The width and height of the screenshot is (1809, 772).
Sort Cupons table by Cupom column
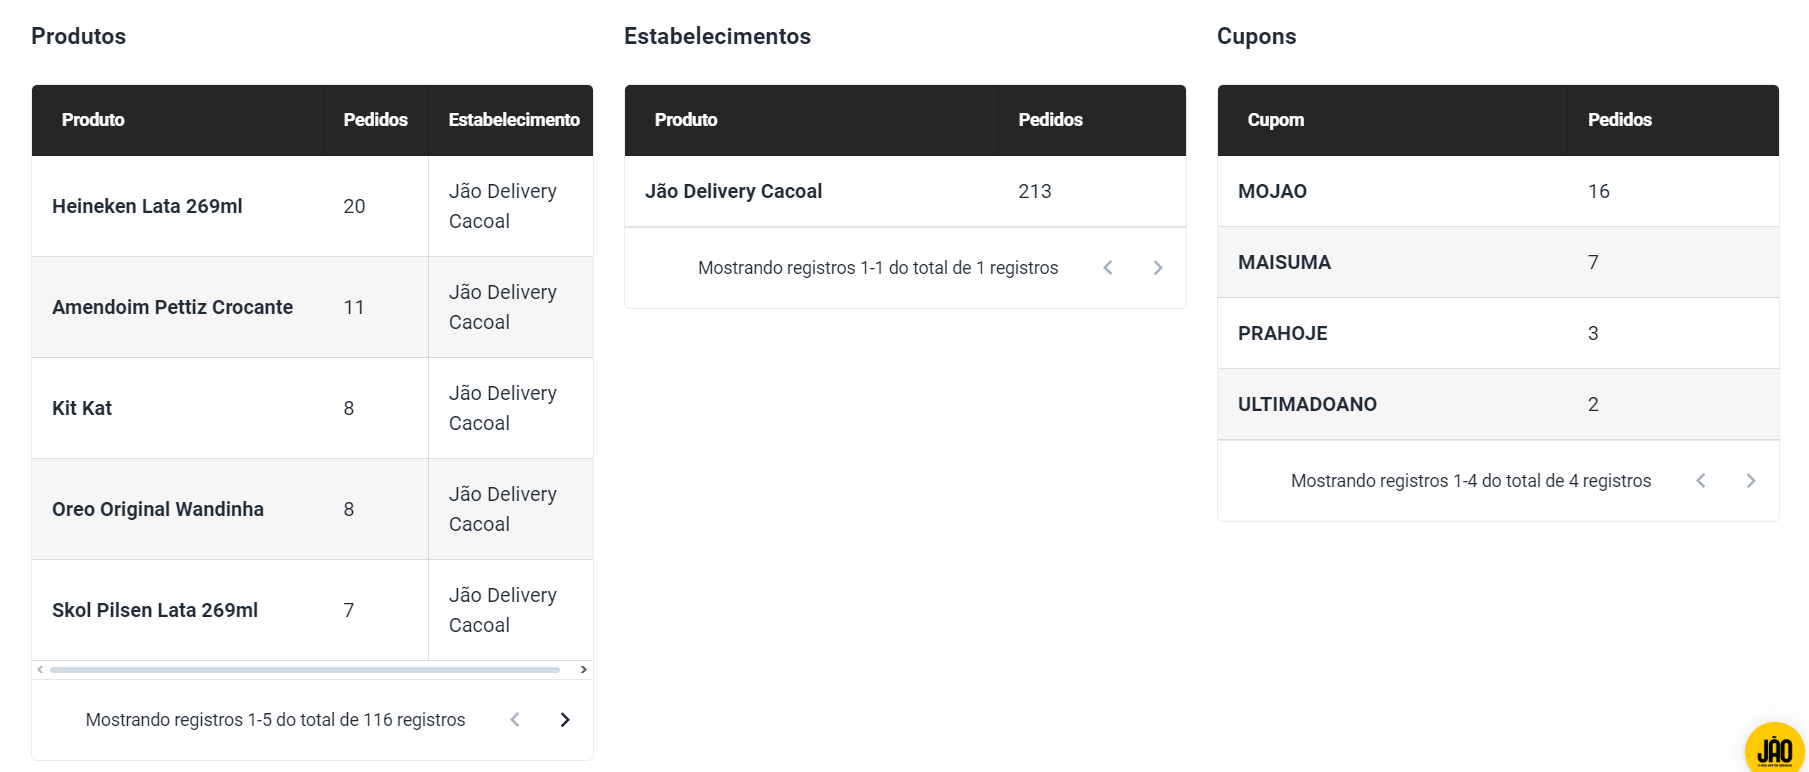pos(1275,120)
